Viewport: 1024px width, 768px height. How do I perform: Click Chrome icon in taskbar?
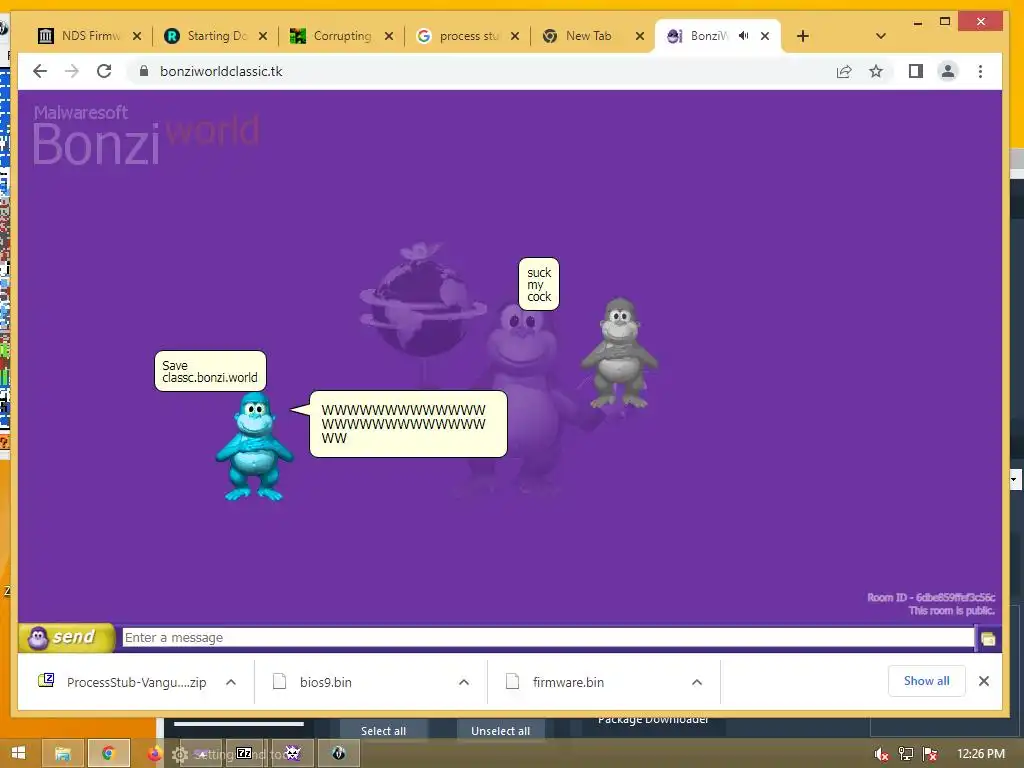coord(108,754)
